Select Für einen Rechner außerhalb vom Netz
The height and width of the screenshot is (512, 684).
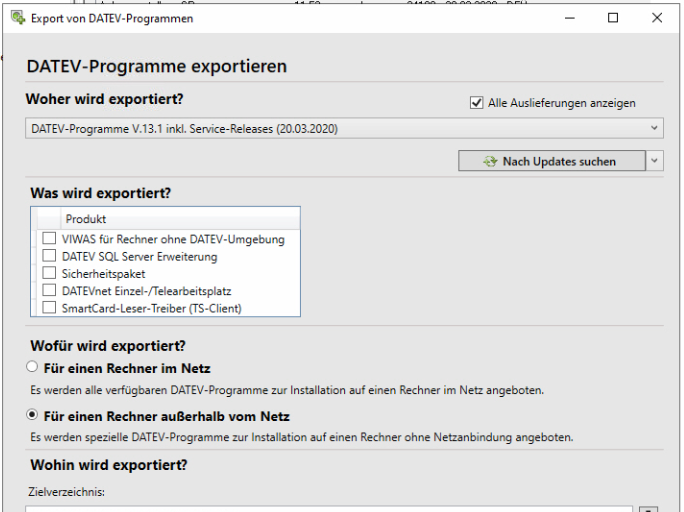(x=32, y=414)
